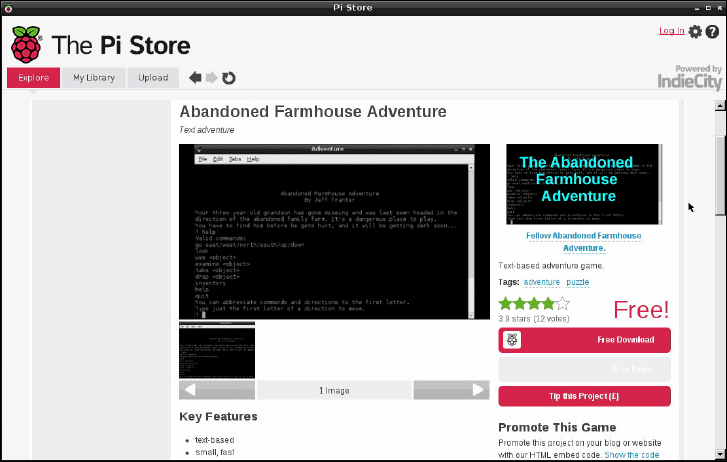Click the Free! price text
This screenshot has width=727, height=462.
pyautogui.click(x=641, y=309)
